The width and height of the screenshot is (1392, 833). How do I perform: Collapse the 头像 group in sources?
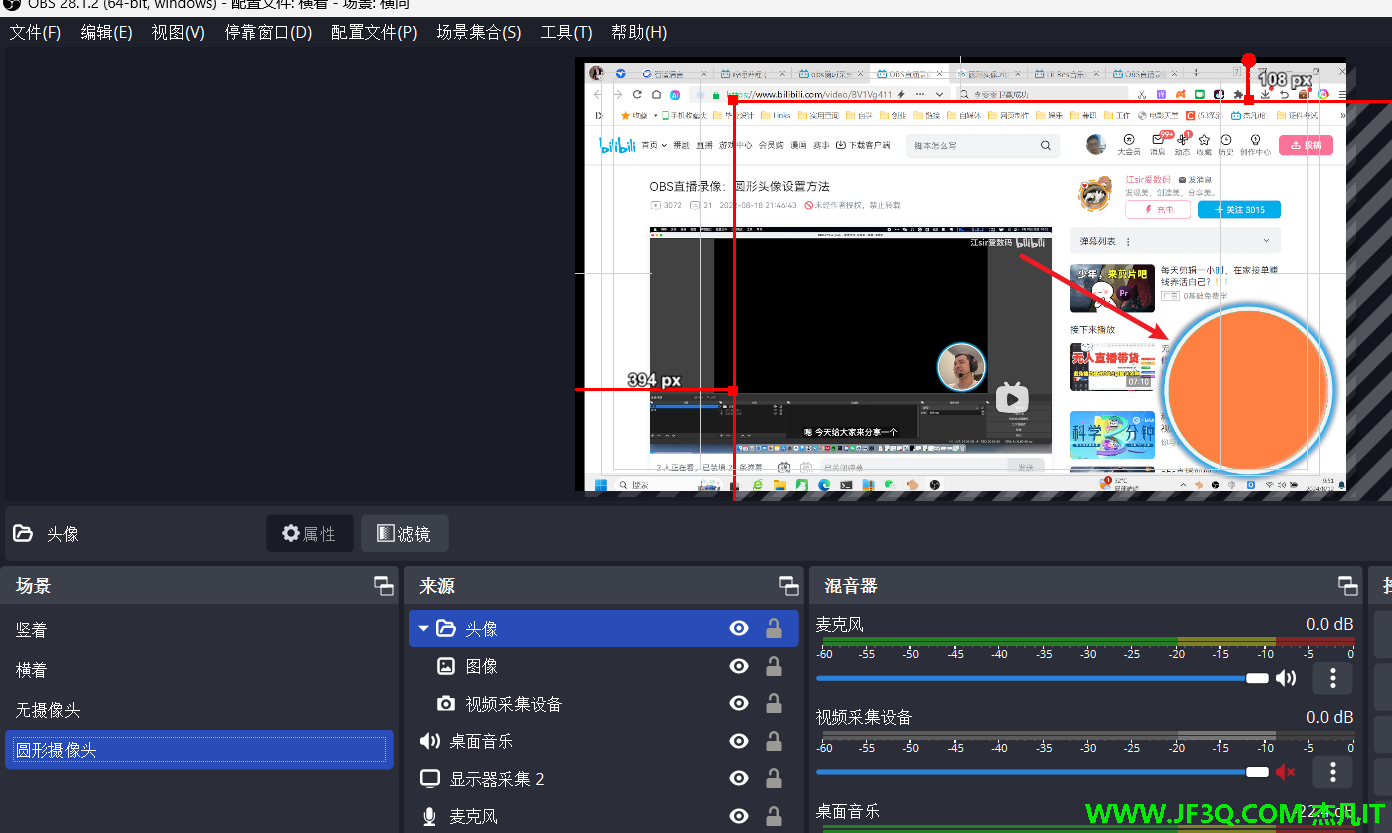click(x=423, y=629)
